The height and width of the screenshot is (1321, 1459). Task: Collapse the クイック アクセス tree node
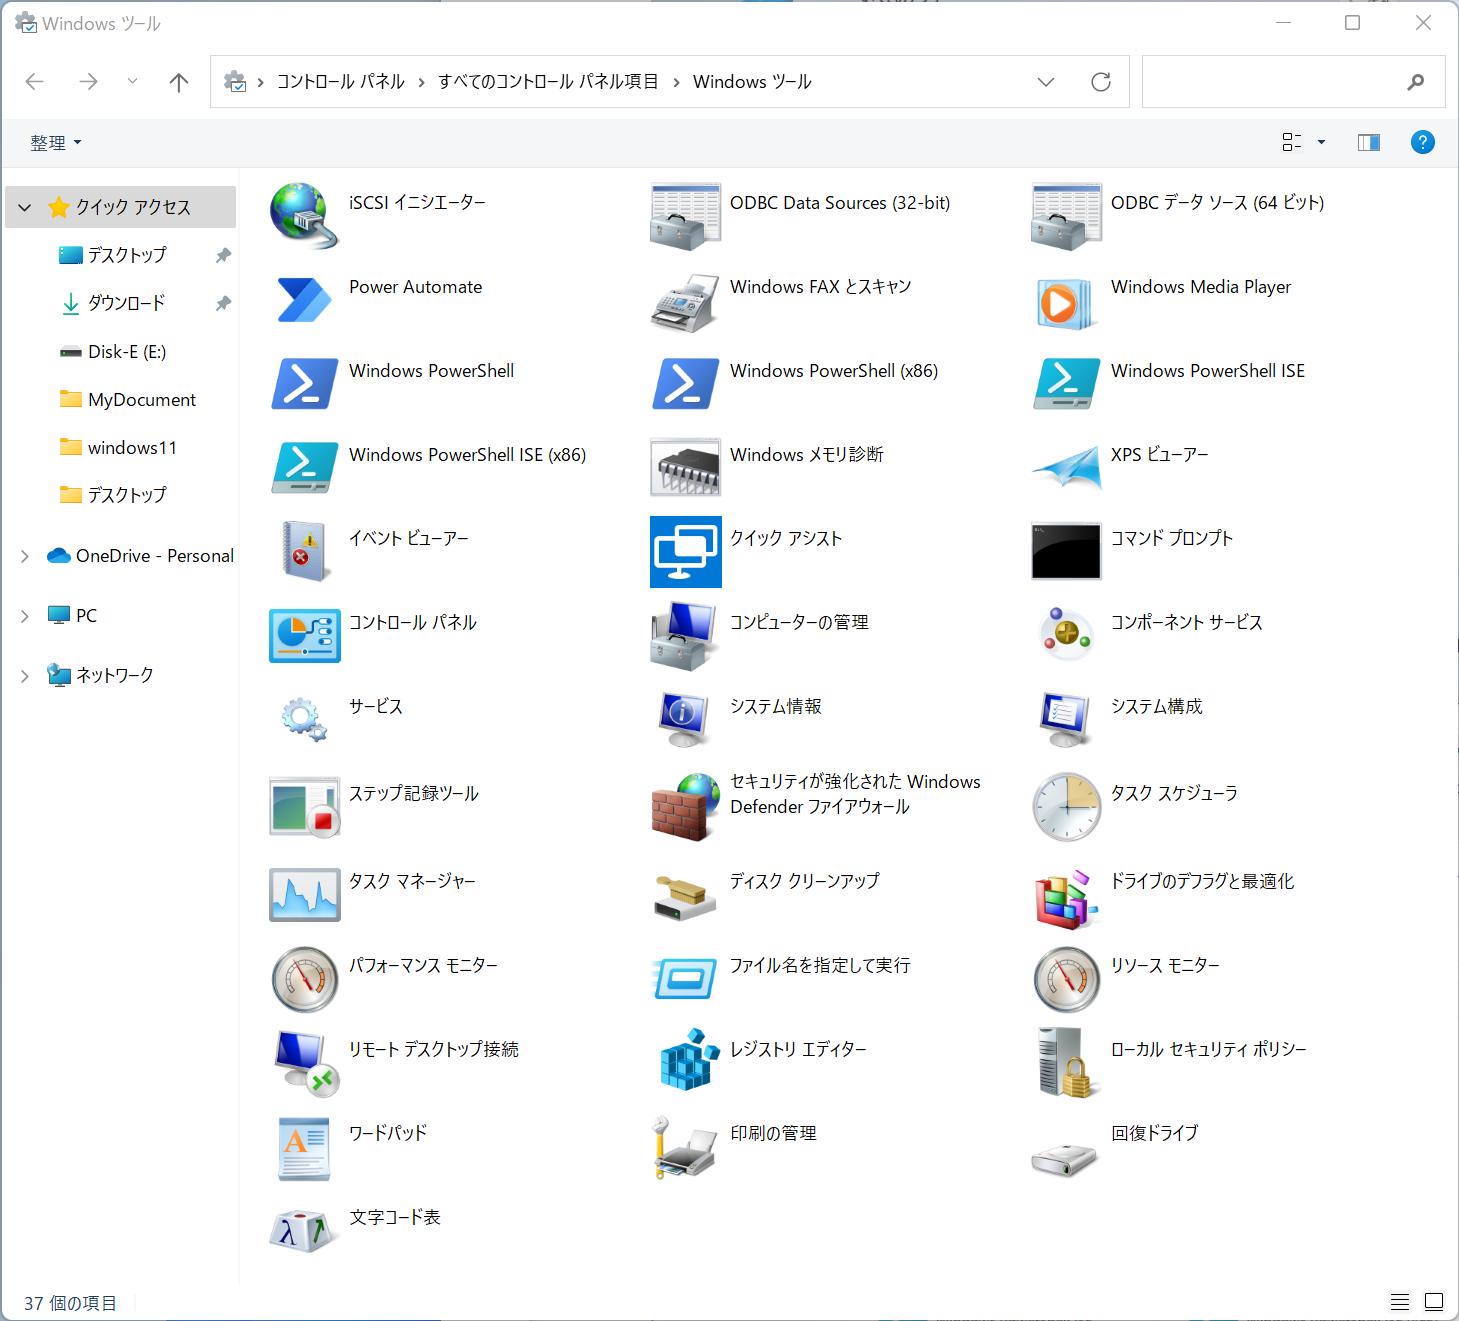(25, 208)
